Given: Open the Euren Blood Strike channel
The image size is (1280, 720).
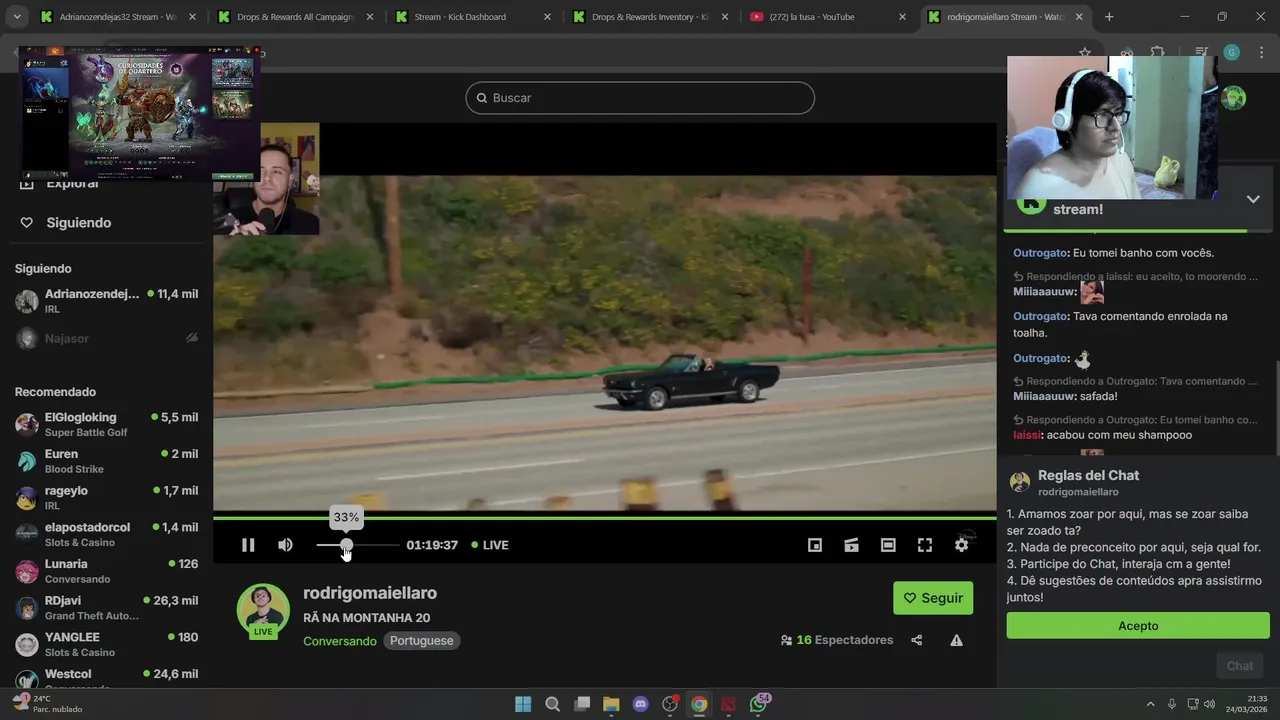Looking at the screenshot, I should point(106,461).
